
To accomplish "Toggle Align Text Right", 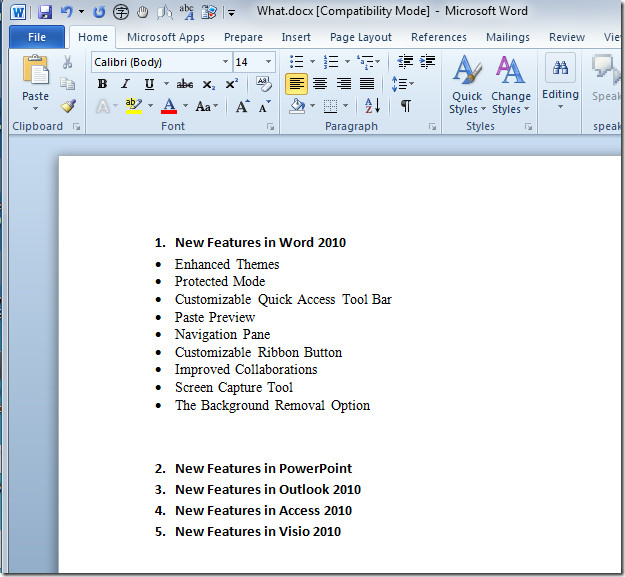I will tap(344, 84).
